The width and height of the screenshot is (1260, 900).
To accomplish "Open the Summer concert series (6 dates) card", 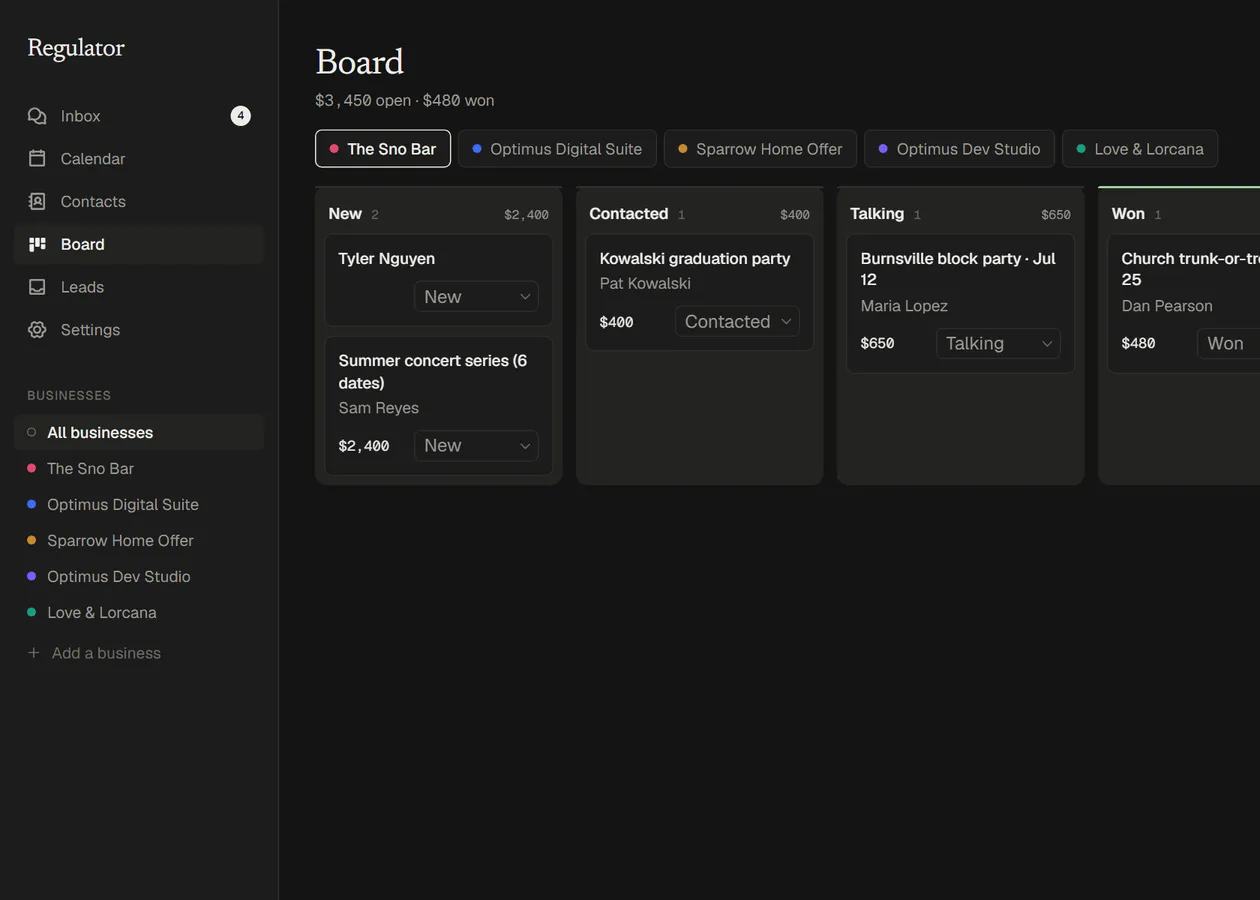I will pyautogui.click(x=439, y=406).
